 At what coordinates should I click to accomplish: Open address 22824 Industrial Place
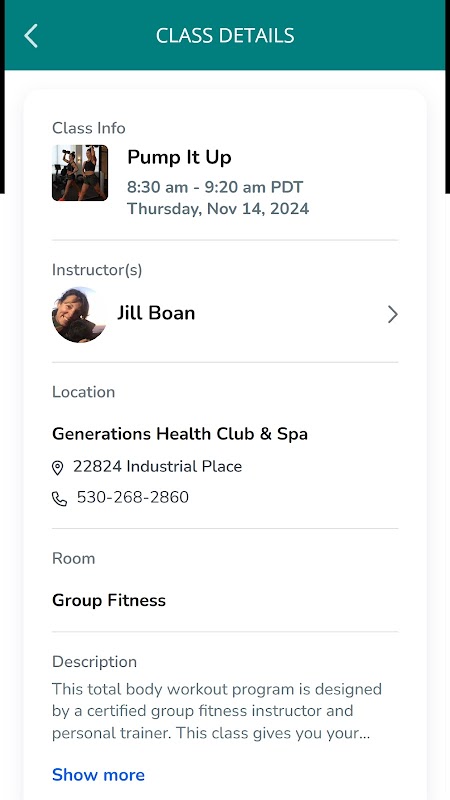point(157,466)
